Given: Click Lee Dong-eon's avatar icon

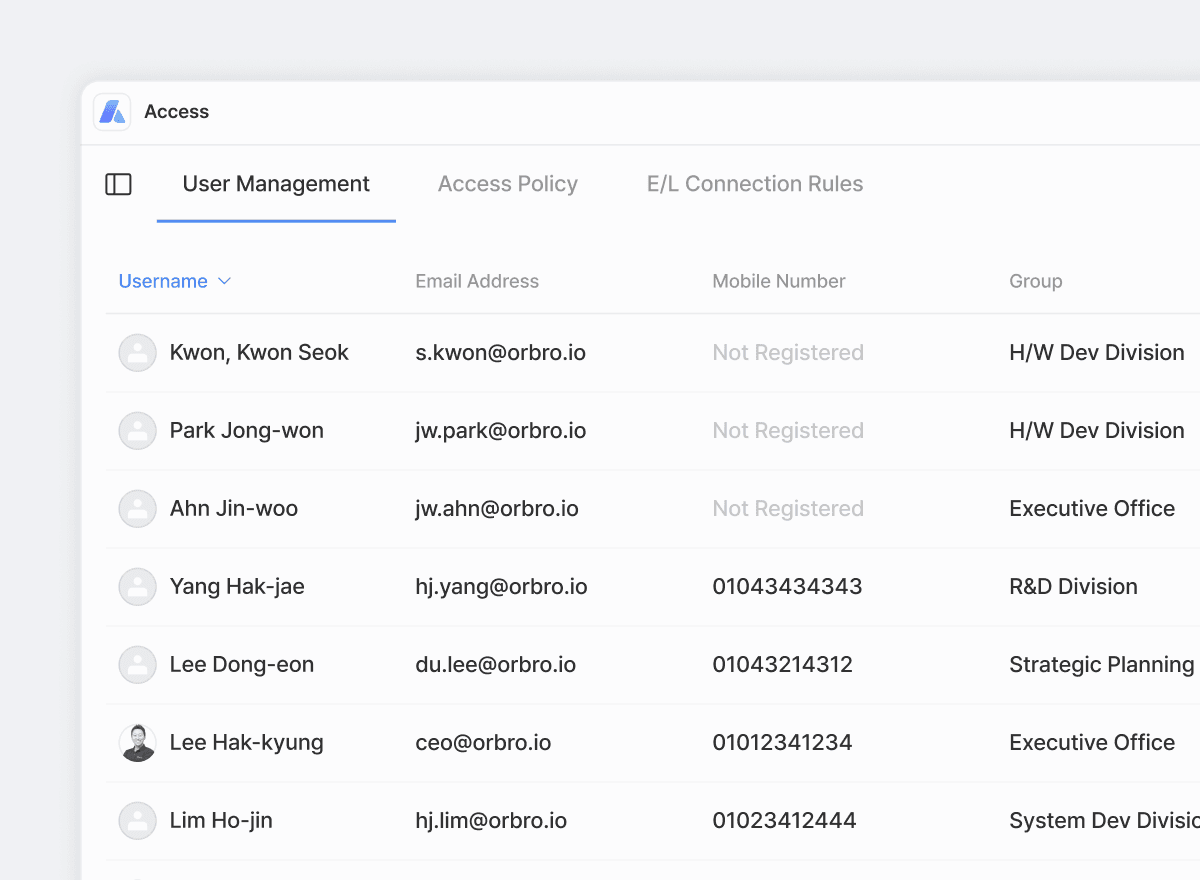Looking at the screenshot, I should [137, 664].
